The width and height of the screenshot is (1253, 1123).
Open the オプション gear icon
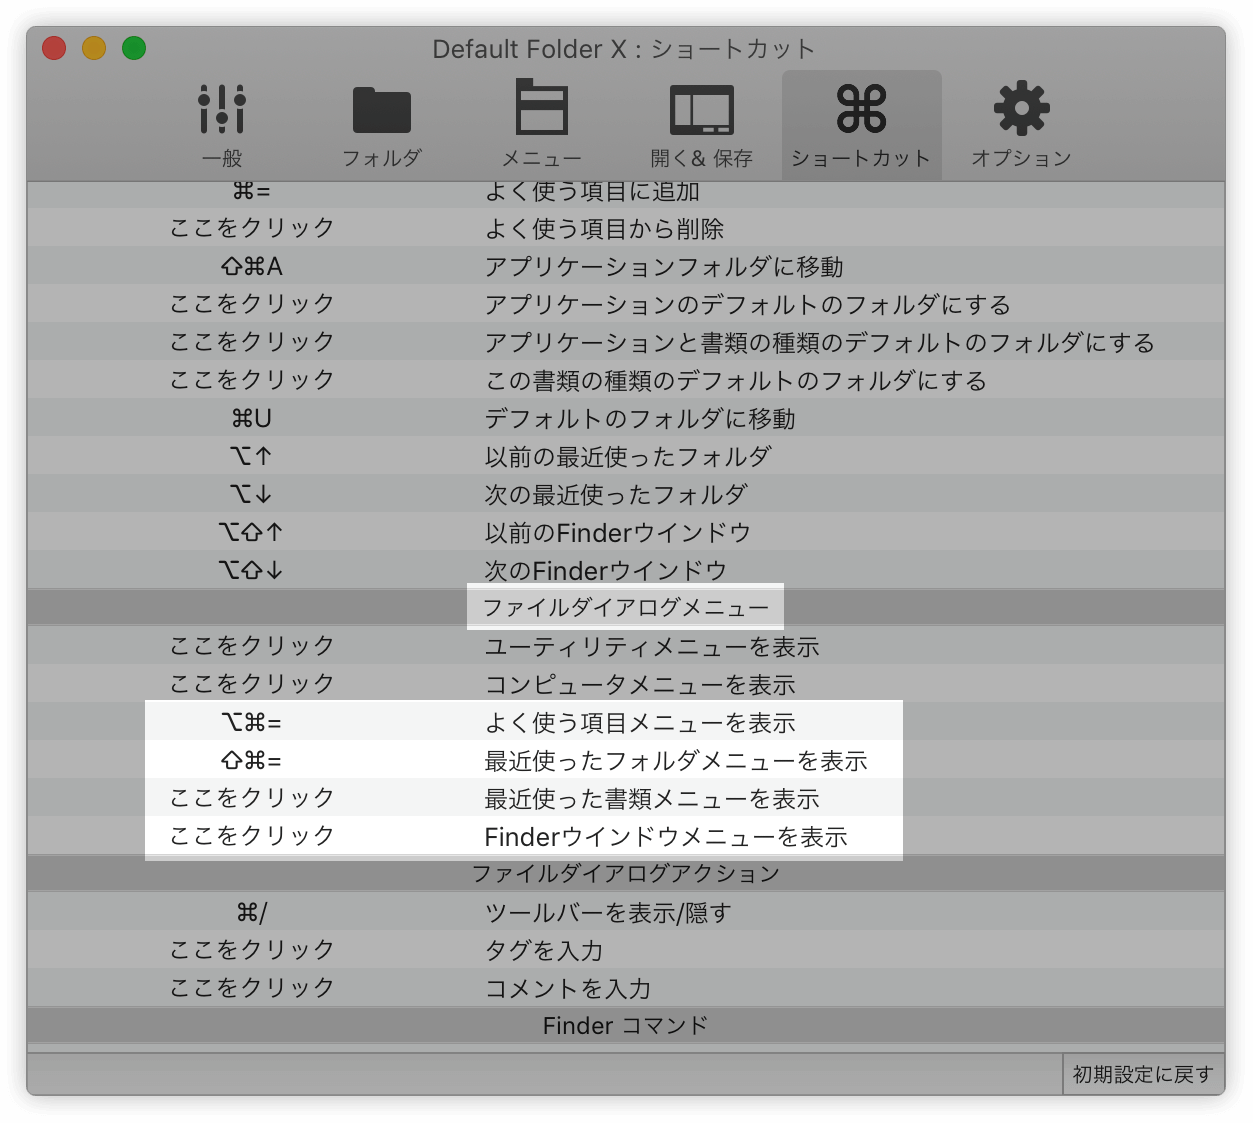click(1021, 125)
